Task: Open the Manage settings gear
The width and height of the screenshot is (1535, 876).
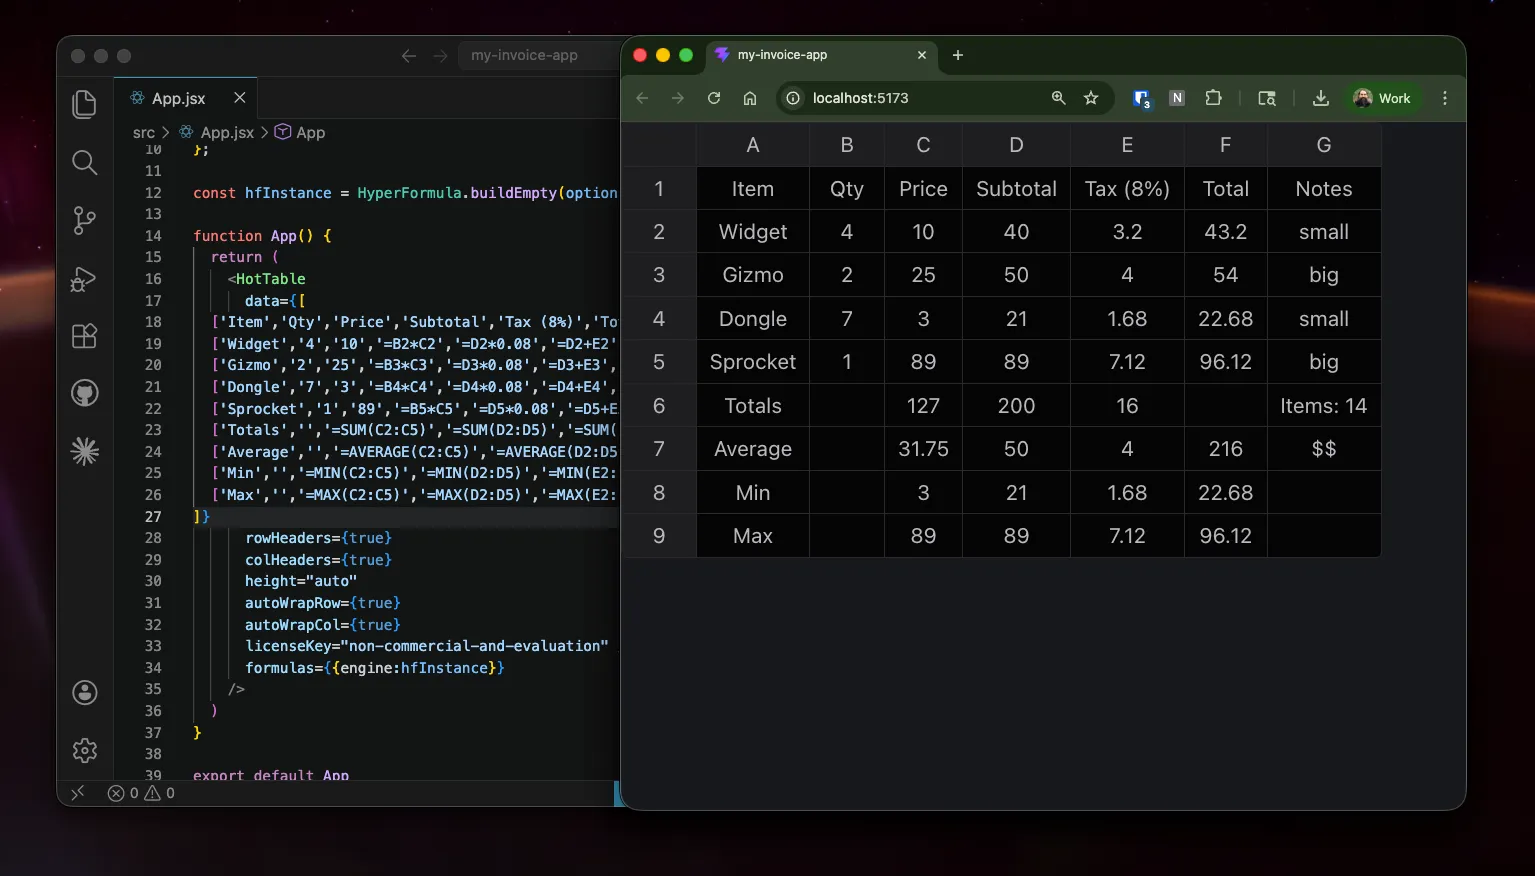Action: point(85,750)
